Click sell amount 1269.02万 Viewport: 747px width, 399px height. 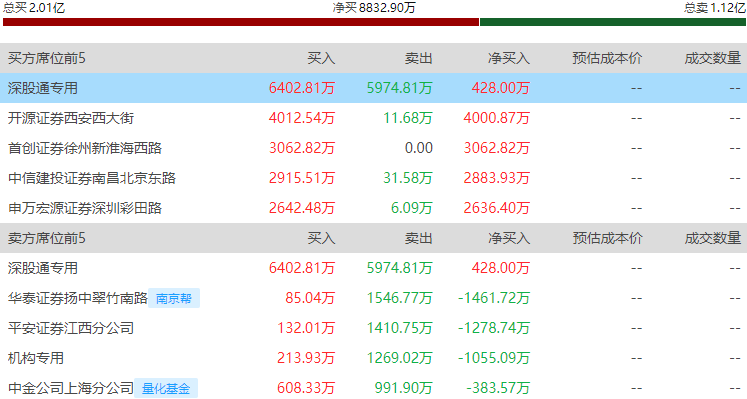400,358
